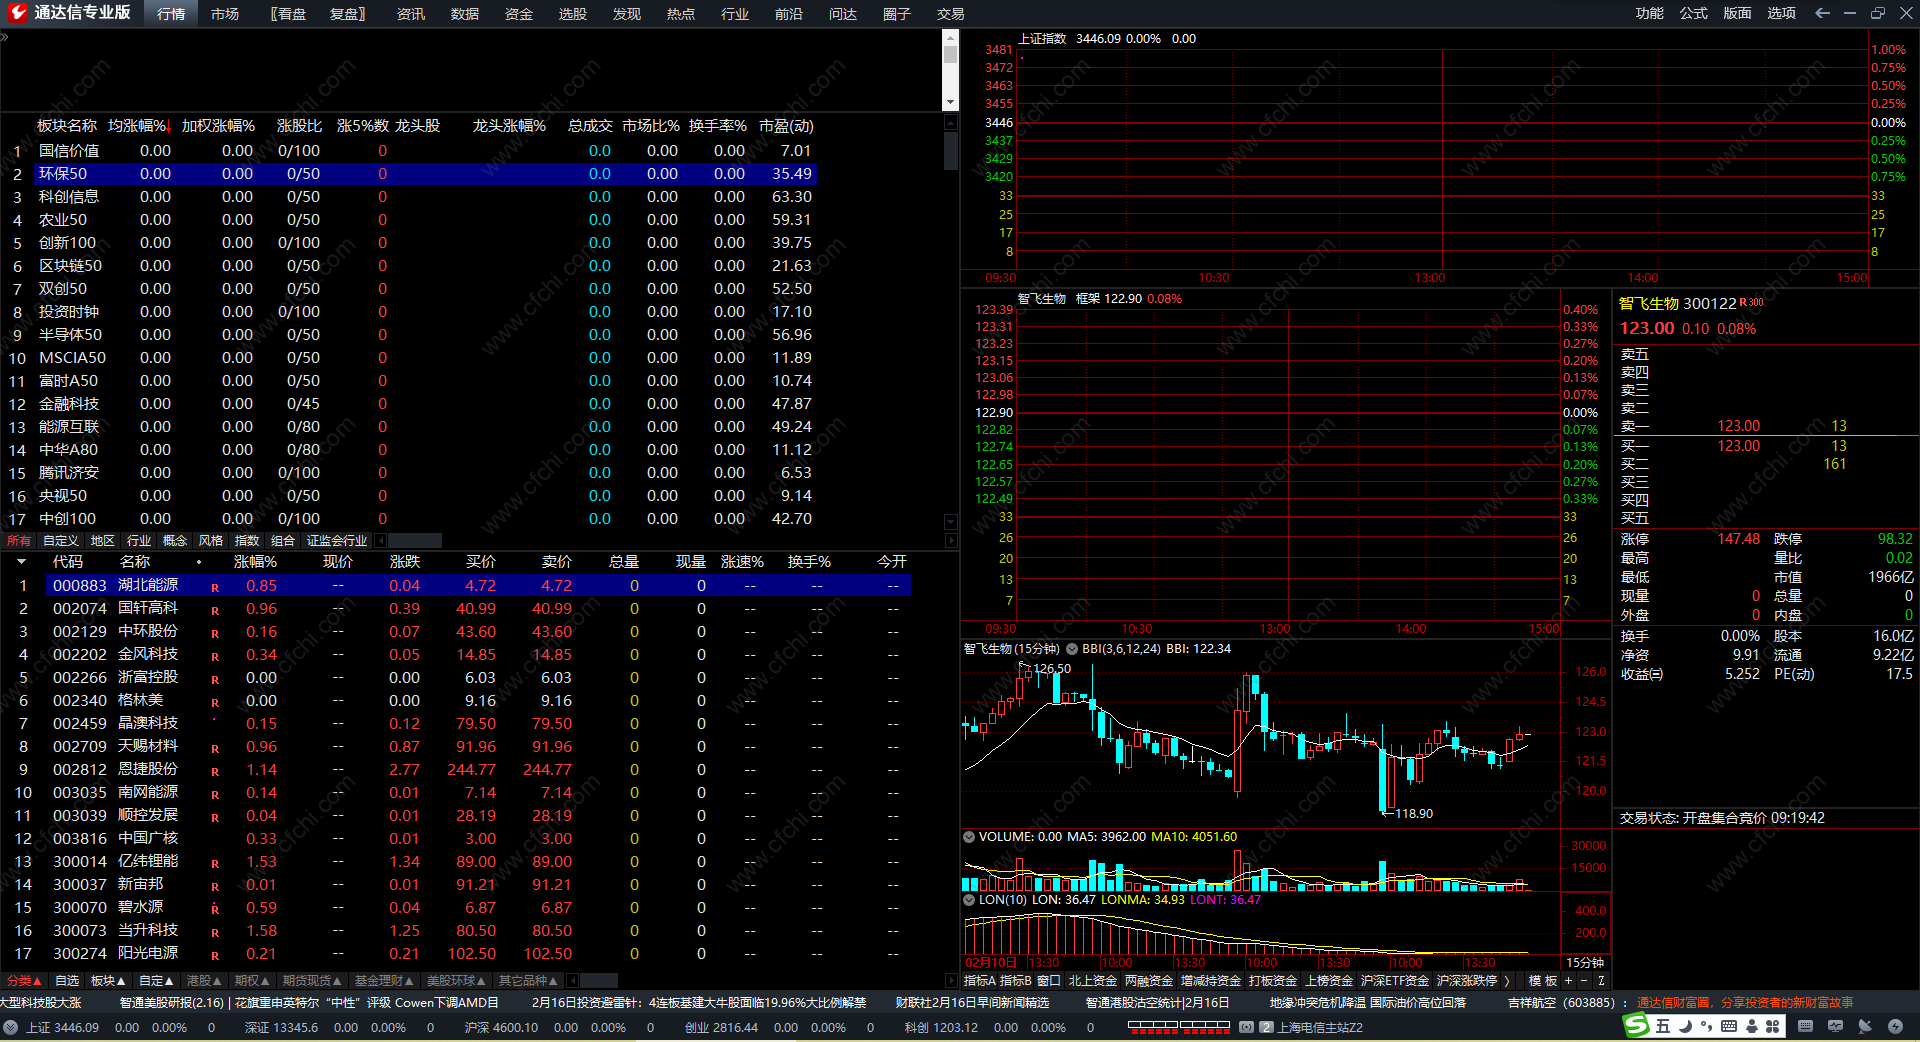This screenshot has height=1042, width=1920.
Task: Zoom out chart with the minus button
Action: pos(1584,981)
